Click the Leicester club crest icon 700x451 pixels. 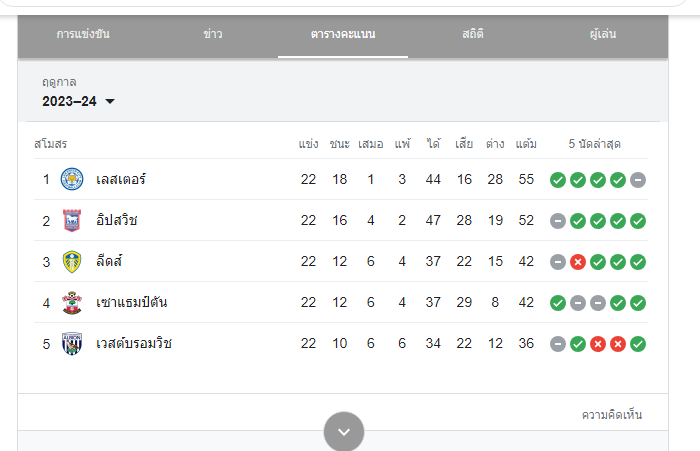(x=72, y=179)
